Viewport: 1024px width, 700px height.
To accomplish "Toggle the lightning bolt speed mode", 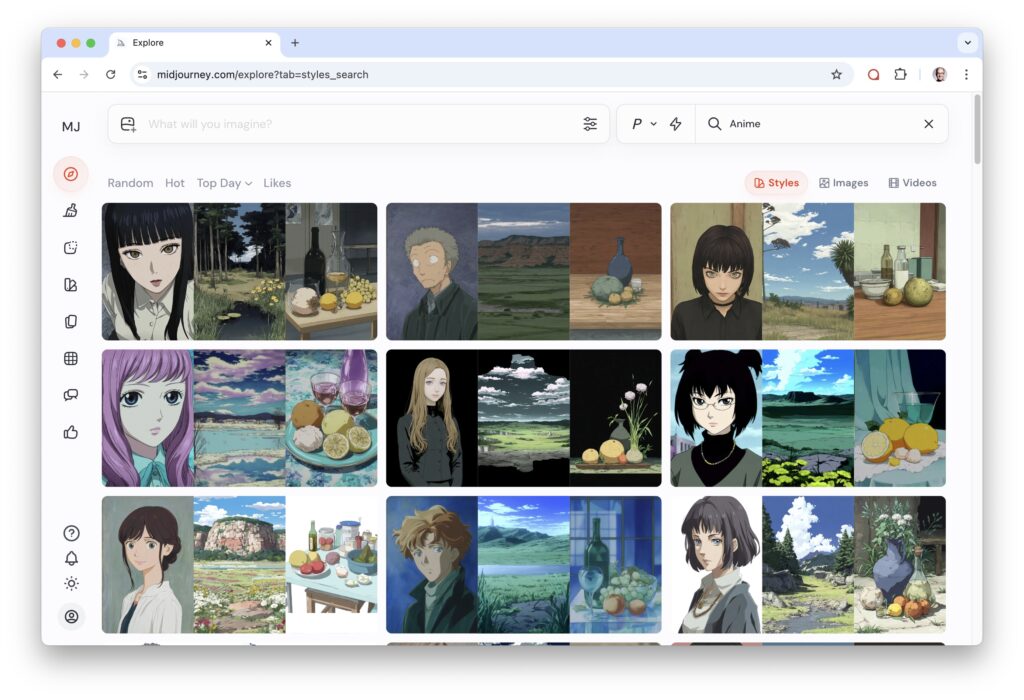I will [x=676, y=124].
